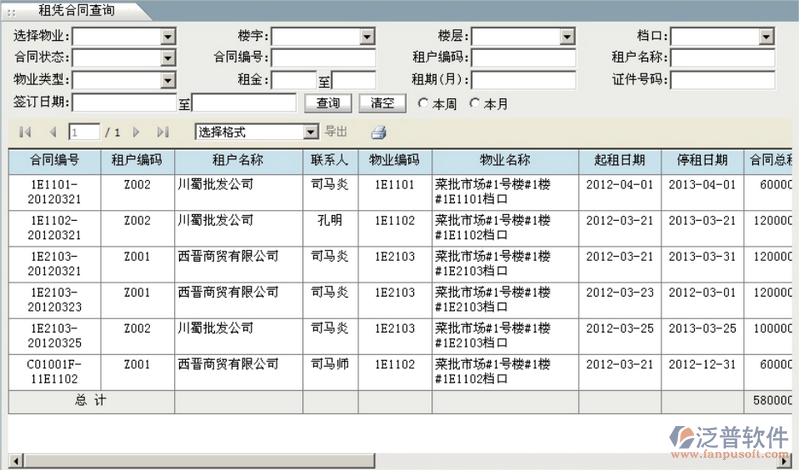The height and width of the screenshot is (470, 799).
Task: Open the 选择格式 export format dropdown
Action: click(x=311, y=132)
